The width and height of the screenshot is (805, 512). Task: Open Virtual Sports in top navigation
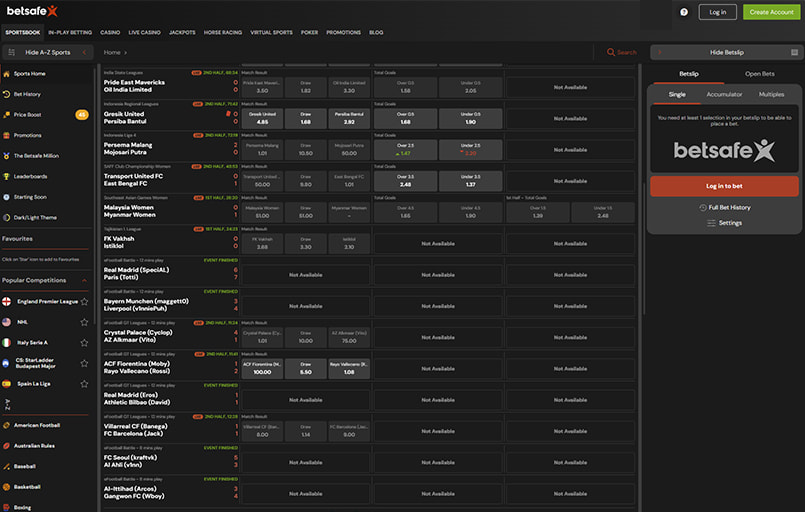click(271, 32)
